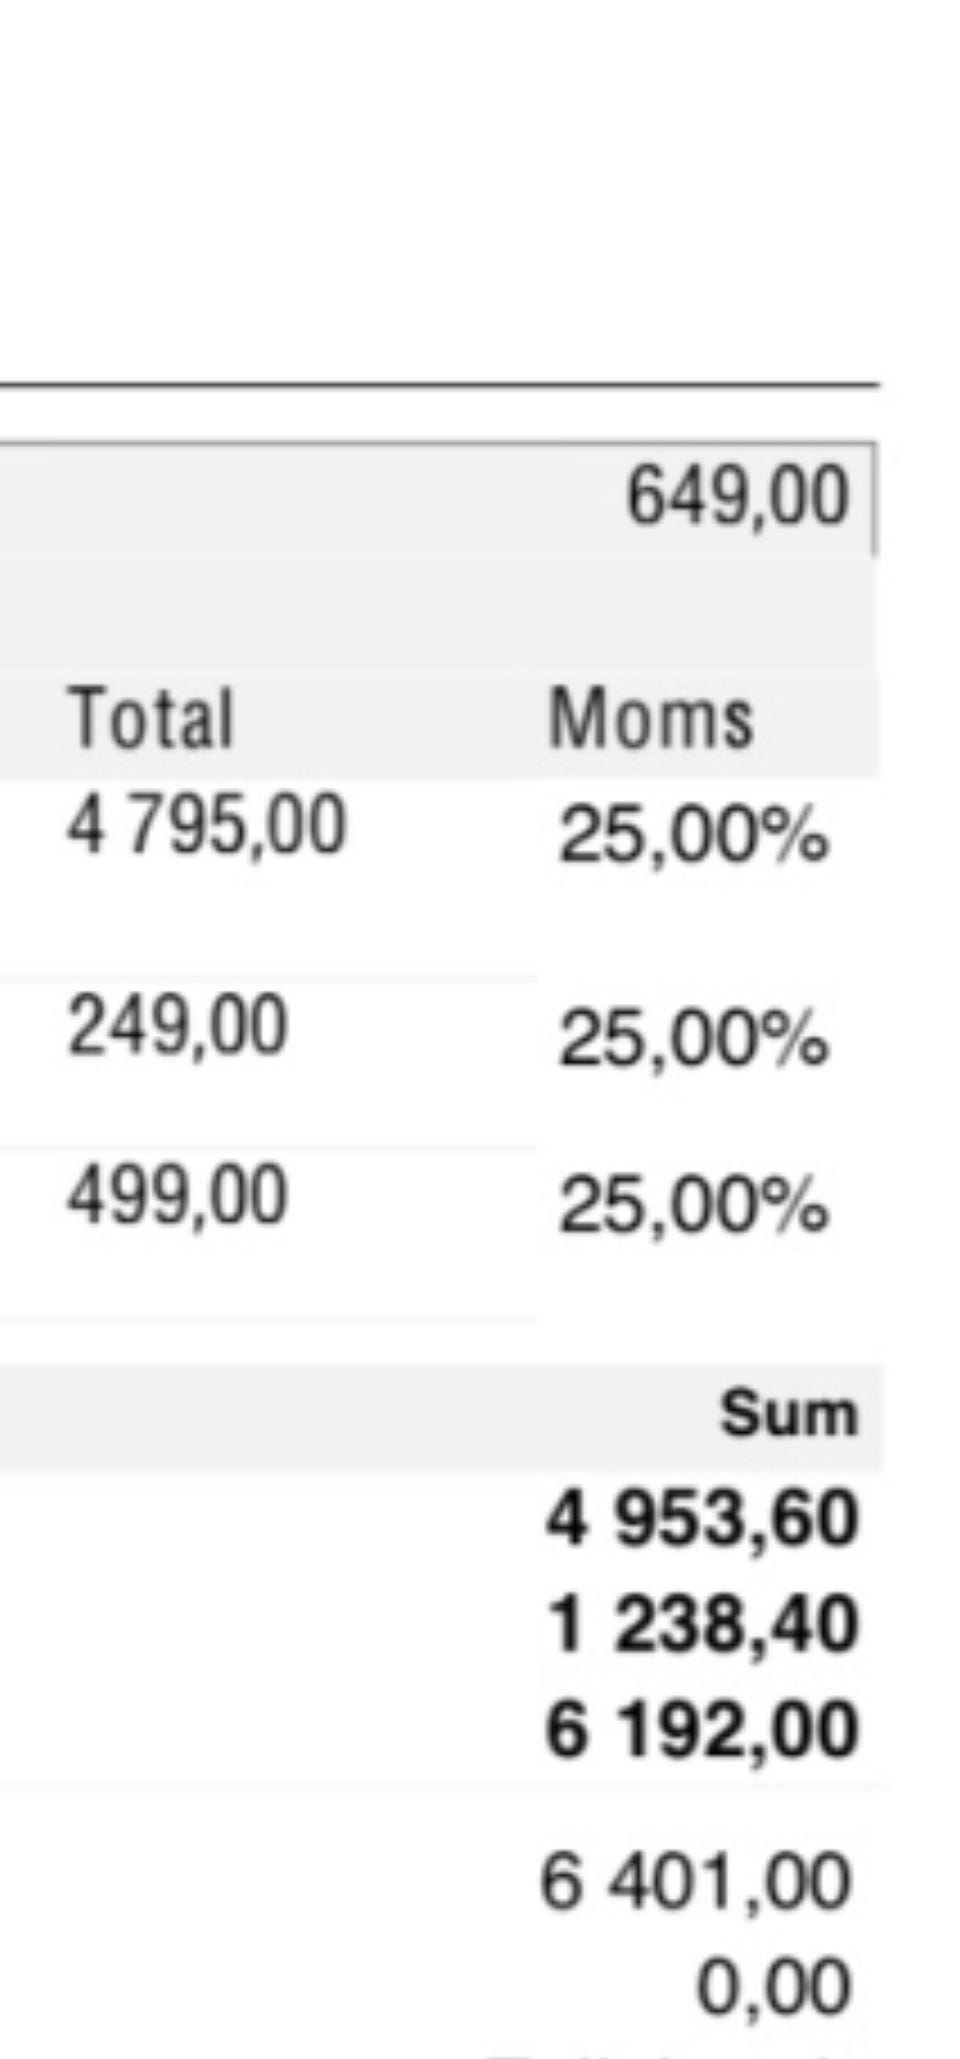The height and width of the screenshot is (2059, 960).
Task: Click the horizontal rule above 649,00
Action: 440,384
